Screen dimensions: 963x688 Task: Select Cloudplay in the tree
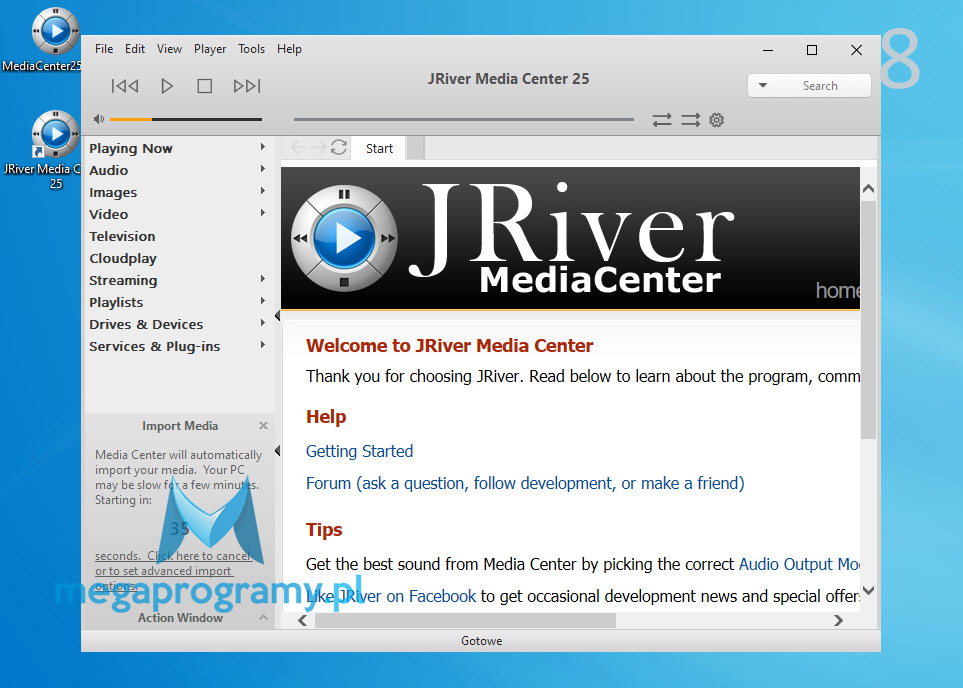123,259
